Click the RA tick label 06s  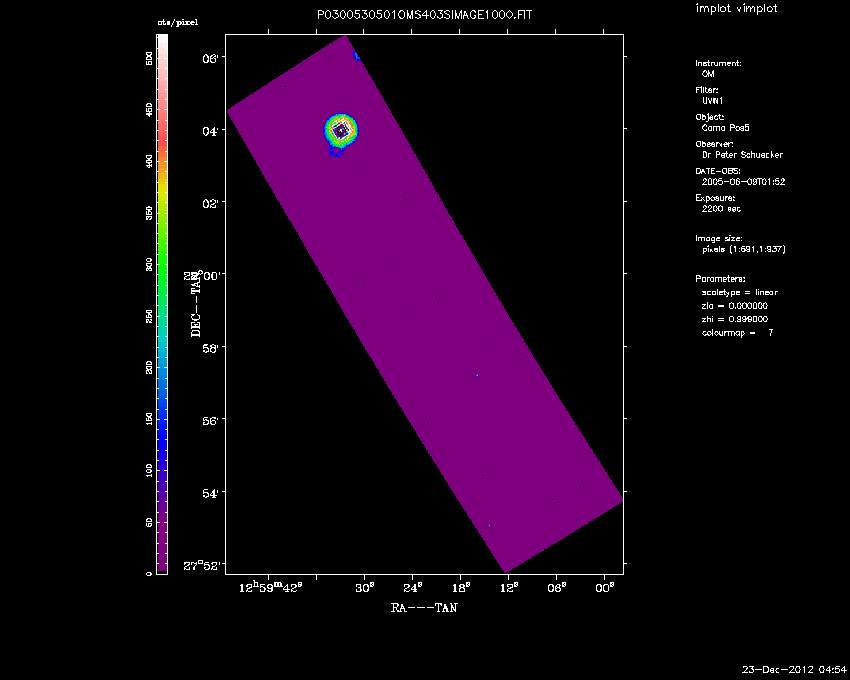[557, 588]
